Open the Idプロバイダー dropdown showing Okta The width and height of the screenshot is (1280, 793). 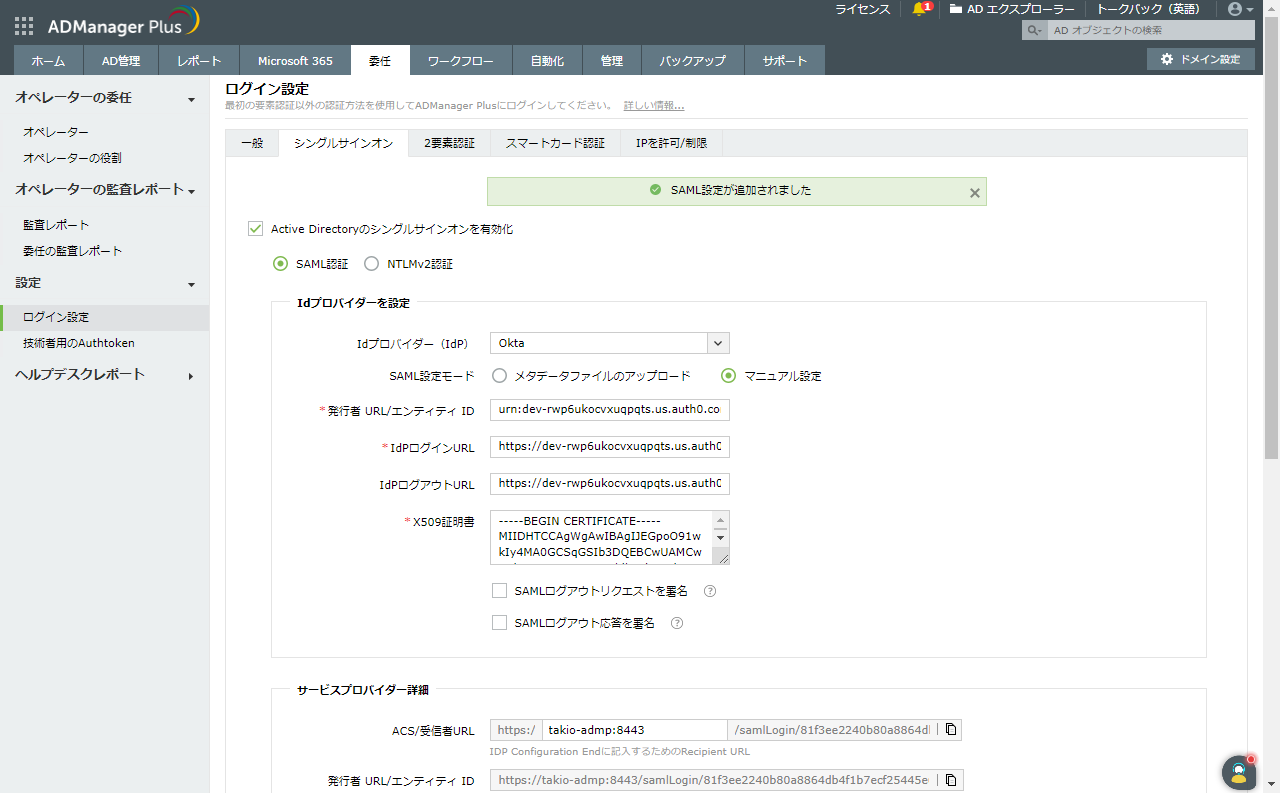[610, 344]
